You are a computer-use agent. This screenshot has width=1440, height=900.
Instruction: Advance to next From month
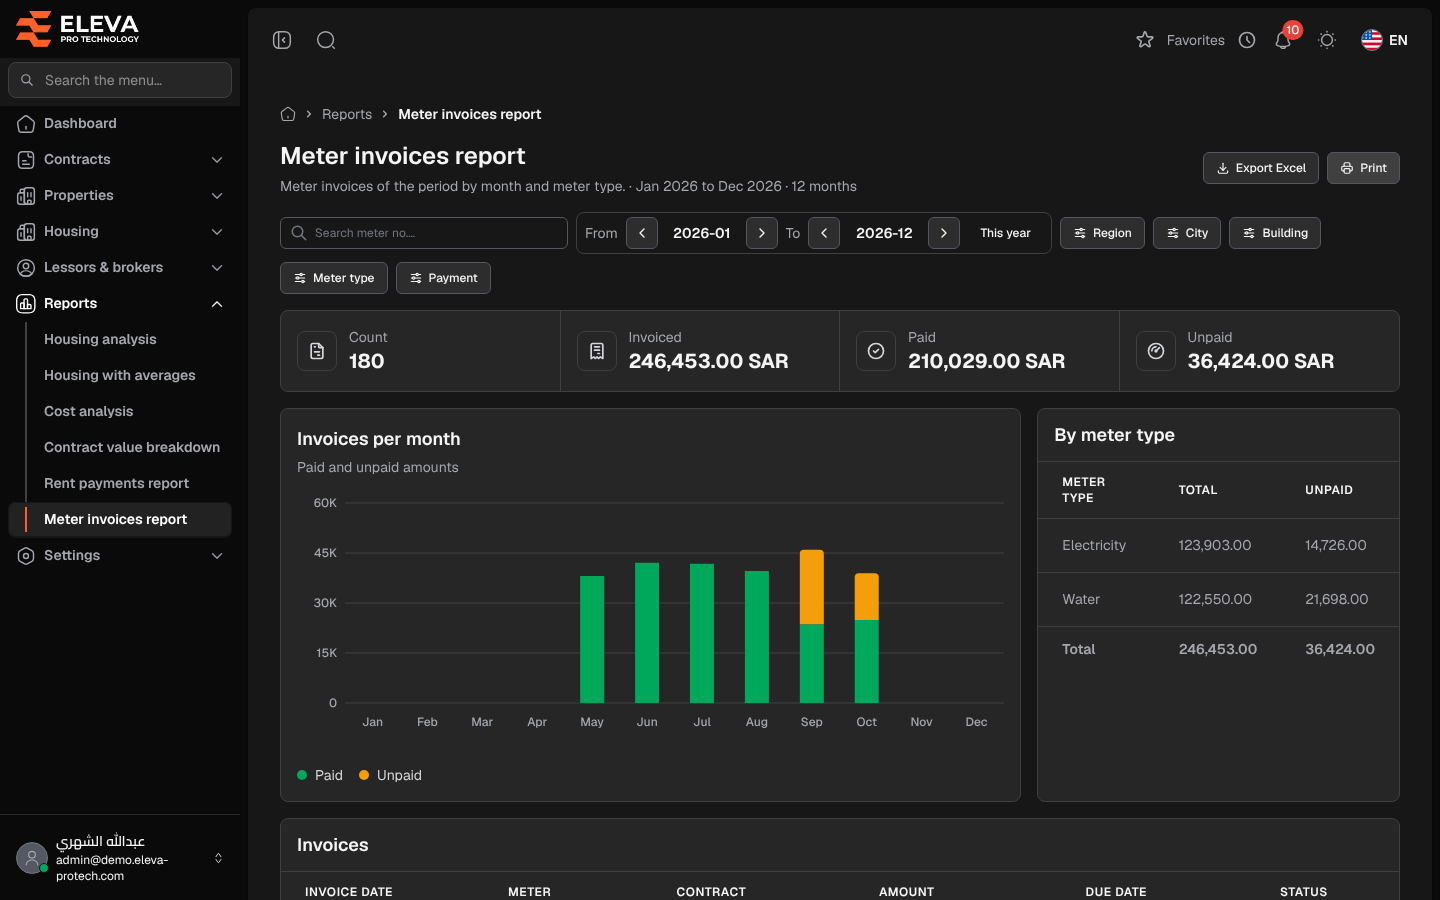pyautogui.click(x=762, y=233)
